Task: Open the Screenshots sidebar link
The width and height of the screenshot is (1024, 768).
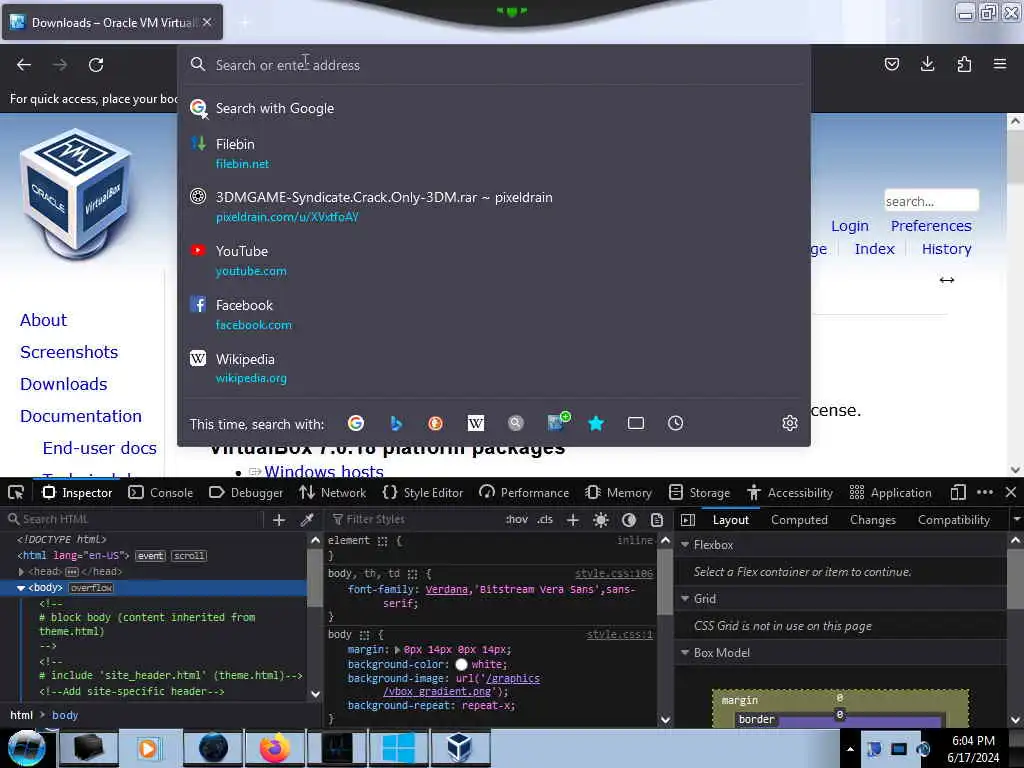Action: pyautogui.click(x=69, y=352)
